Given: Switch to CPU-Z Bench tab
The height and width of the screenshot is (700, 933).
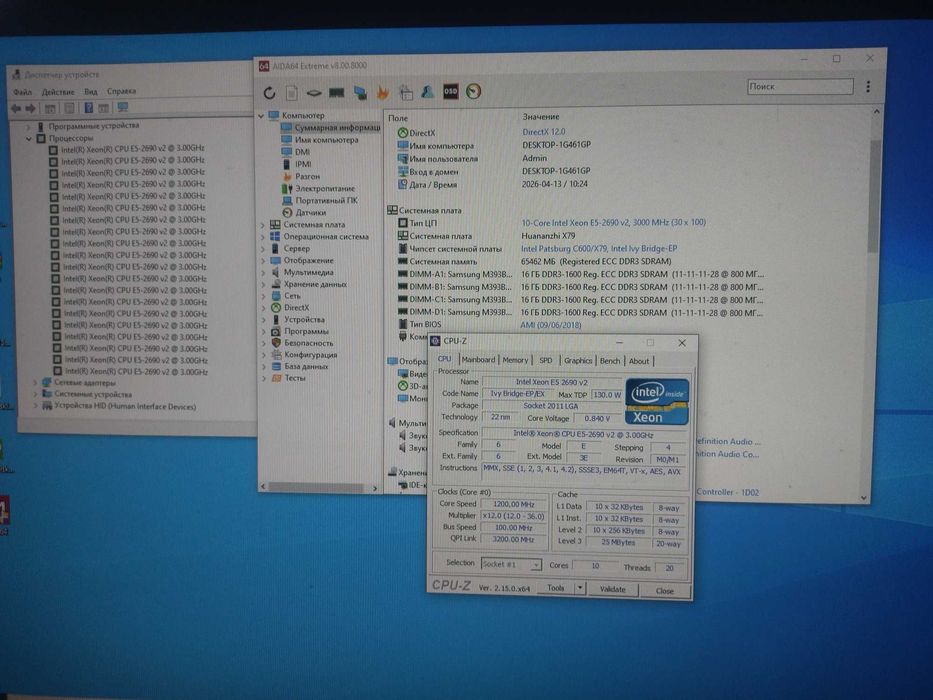Looking at the screenshot, I should 610,361.
